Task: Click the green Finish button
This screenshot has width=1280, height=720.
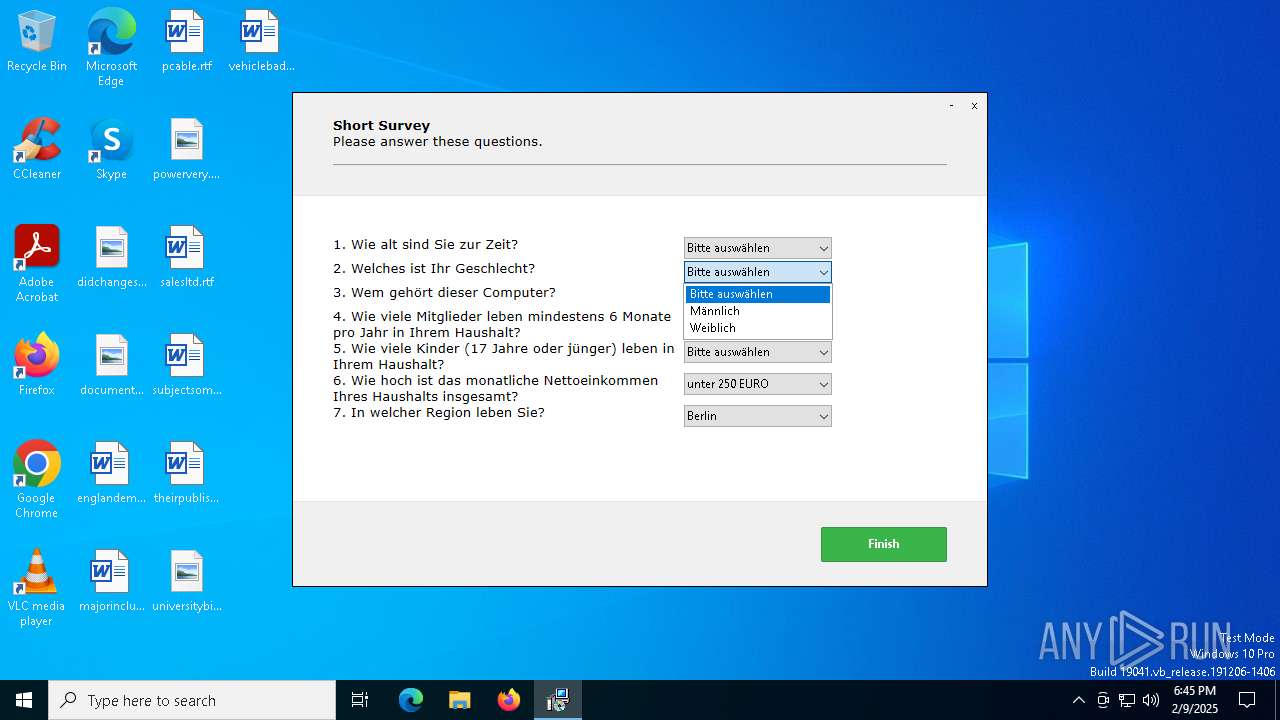Action: 884,544
